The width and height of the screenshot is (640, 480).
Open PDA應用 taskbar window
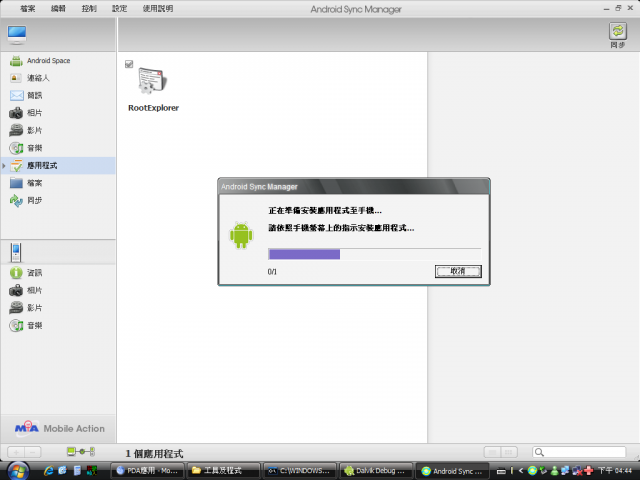[147, 471]
